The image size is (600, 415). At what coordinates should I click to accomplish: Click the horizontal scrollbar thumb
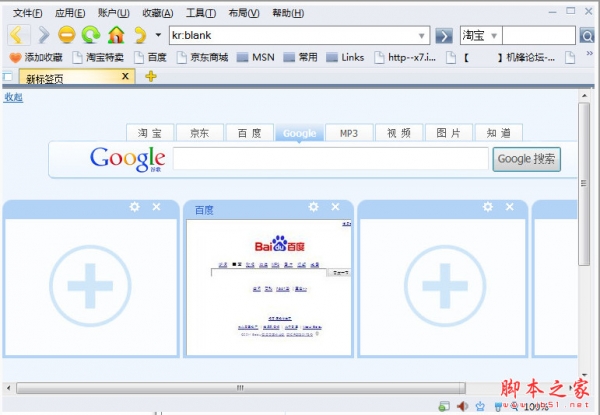[x=241, y=388]
